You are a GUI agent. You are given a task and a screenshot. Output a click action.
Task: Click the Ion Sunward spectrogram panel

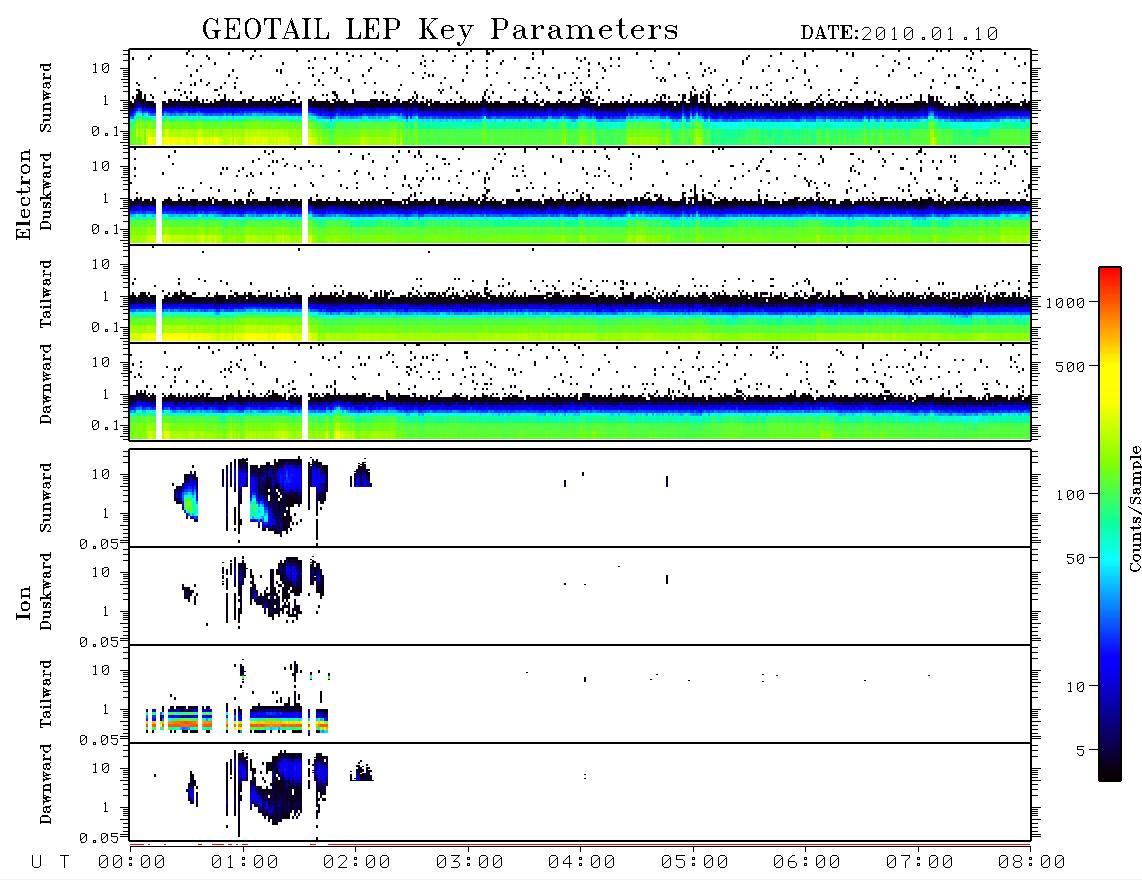tap(580, 498)
